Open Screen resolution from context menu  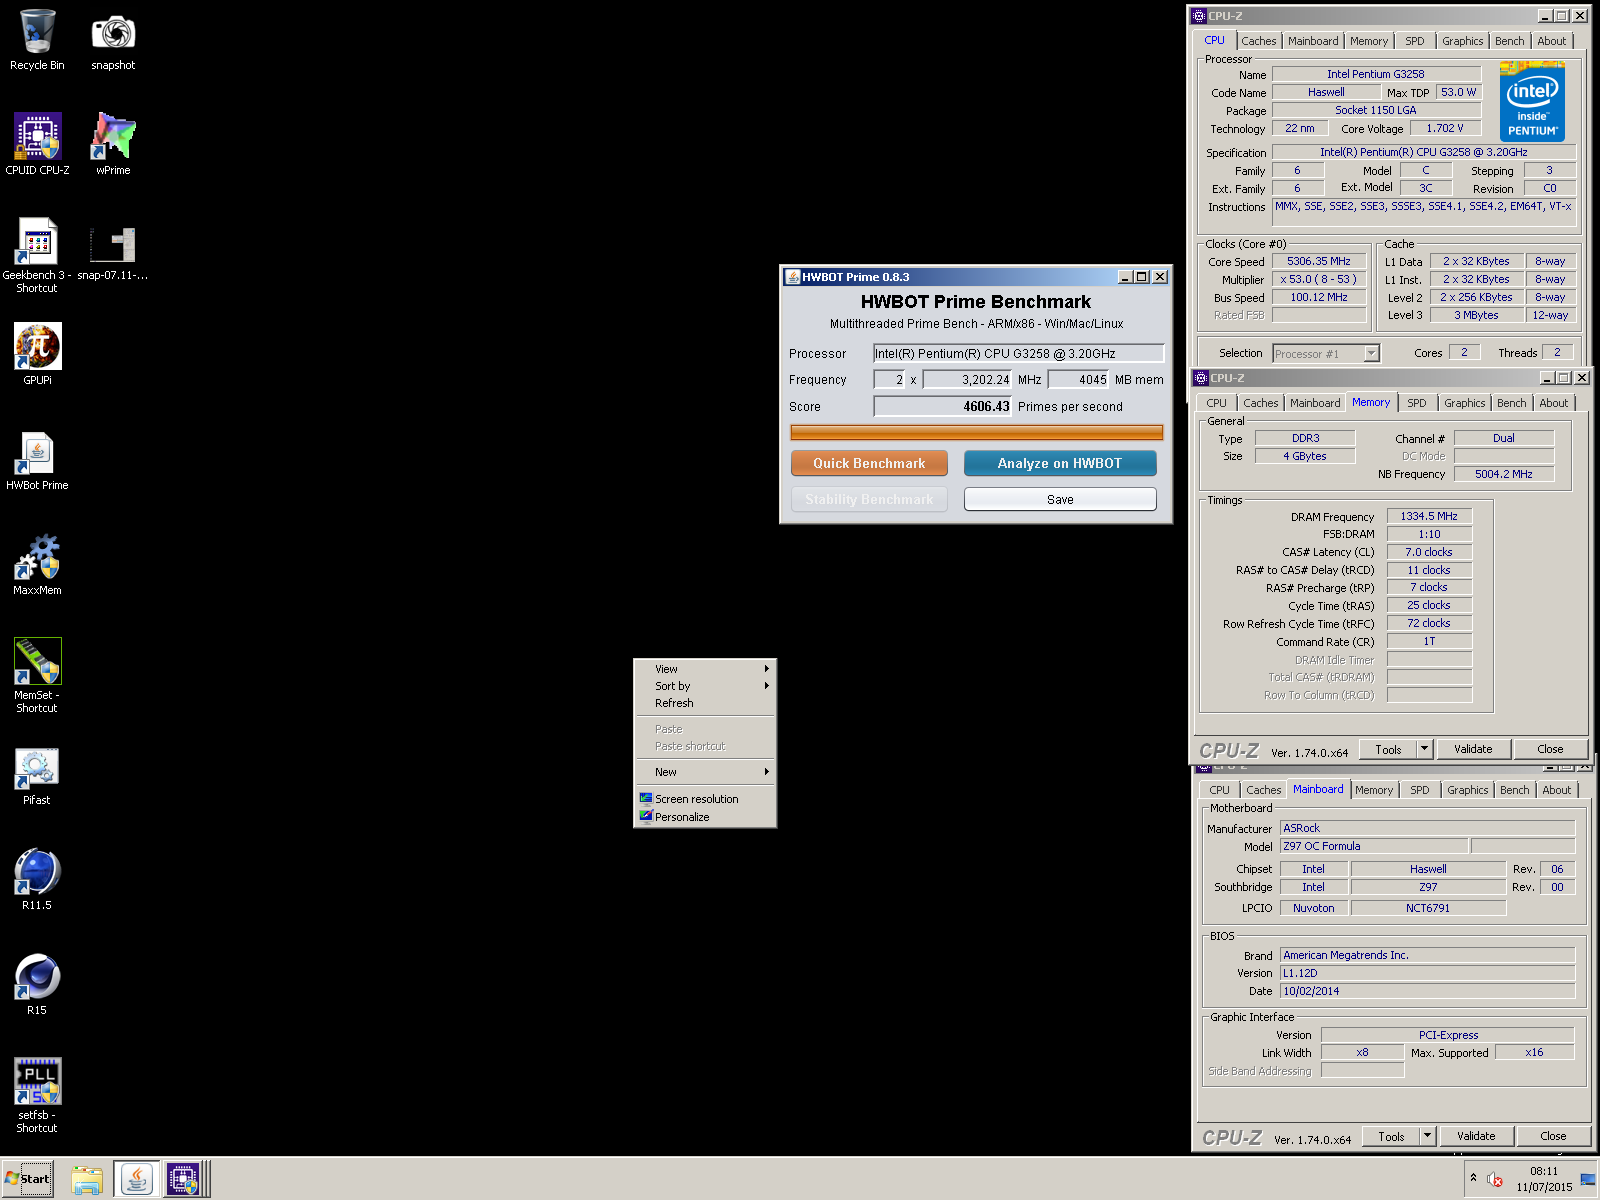(x=705, y=799)
